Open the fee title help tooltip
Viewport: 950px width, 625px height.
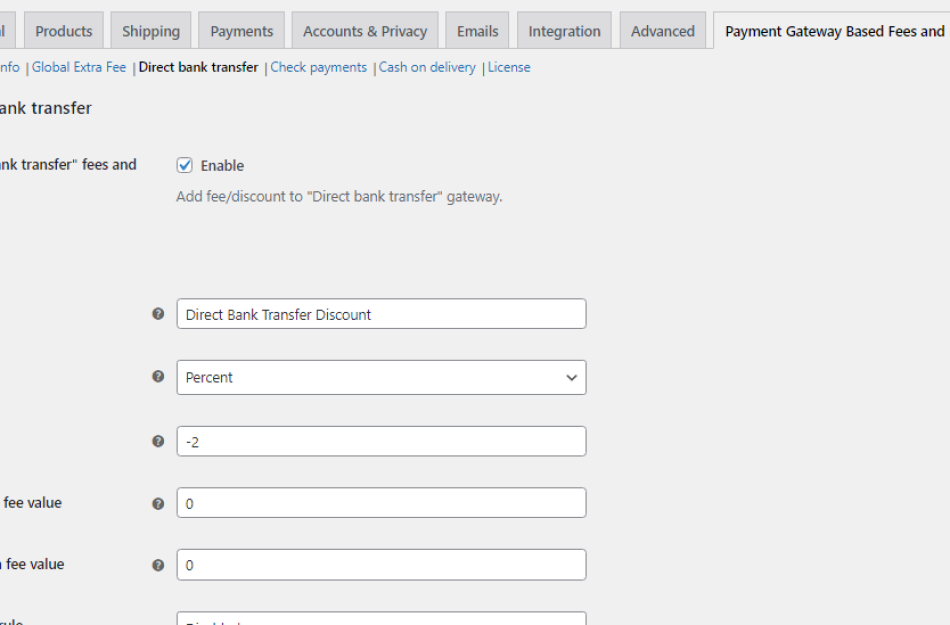point(158,313)
